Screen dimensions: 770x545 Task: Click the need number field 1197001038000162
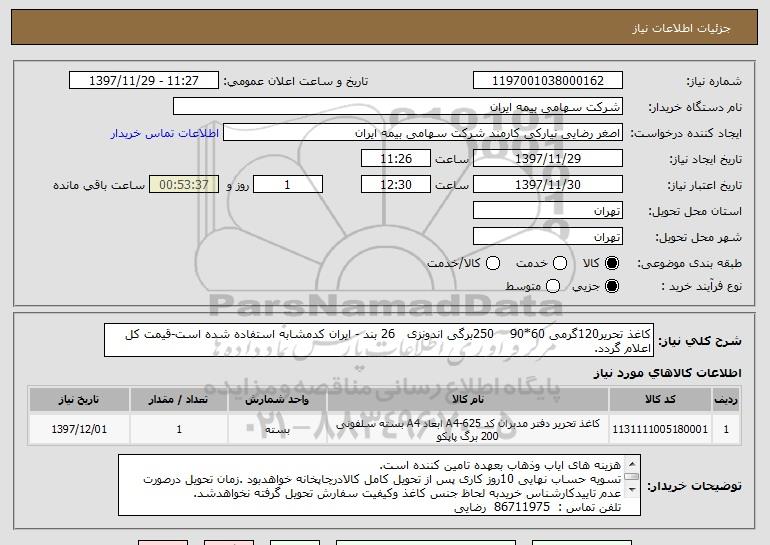[548, 81]
